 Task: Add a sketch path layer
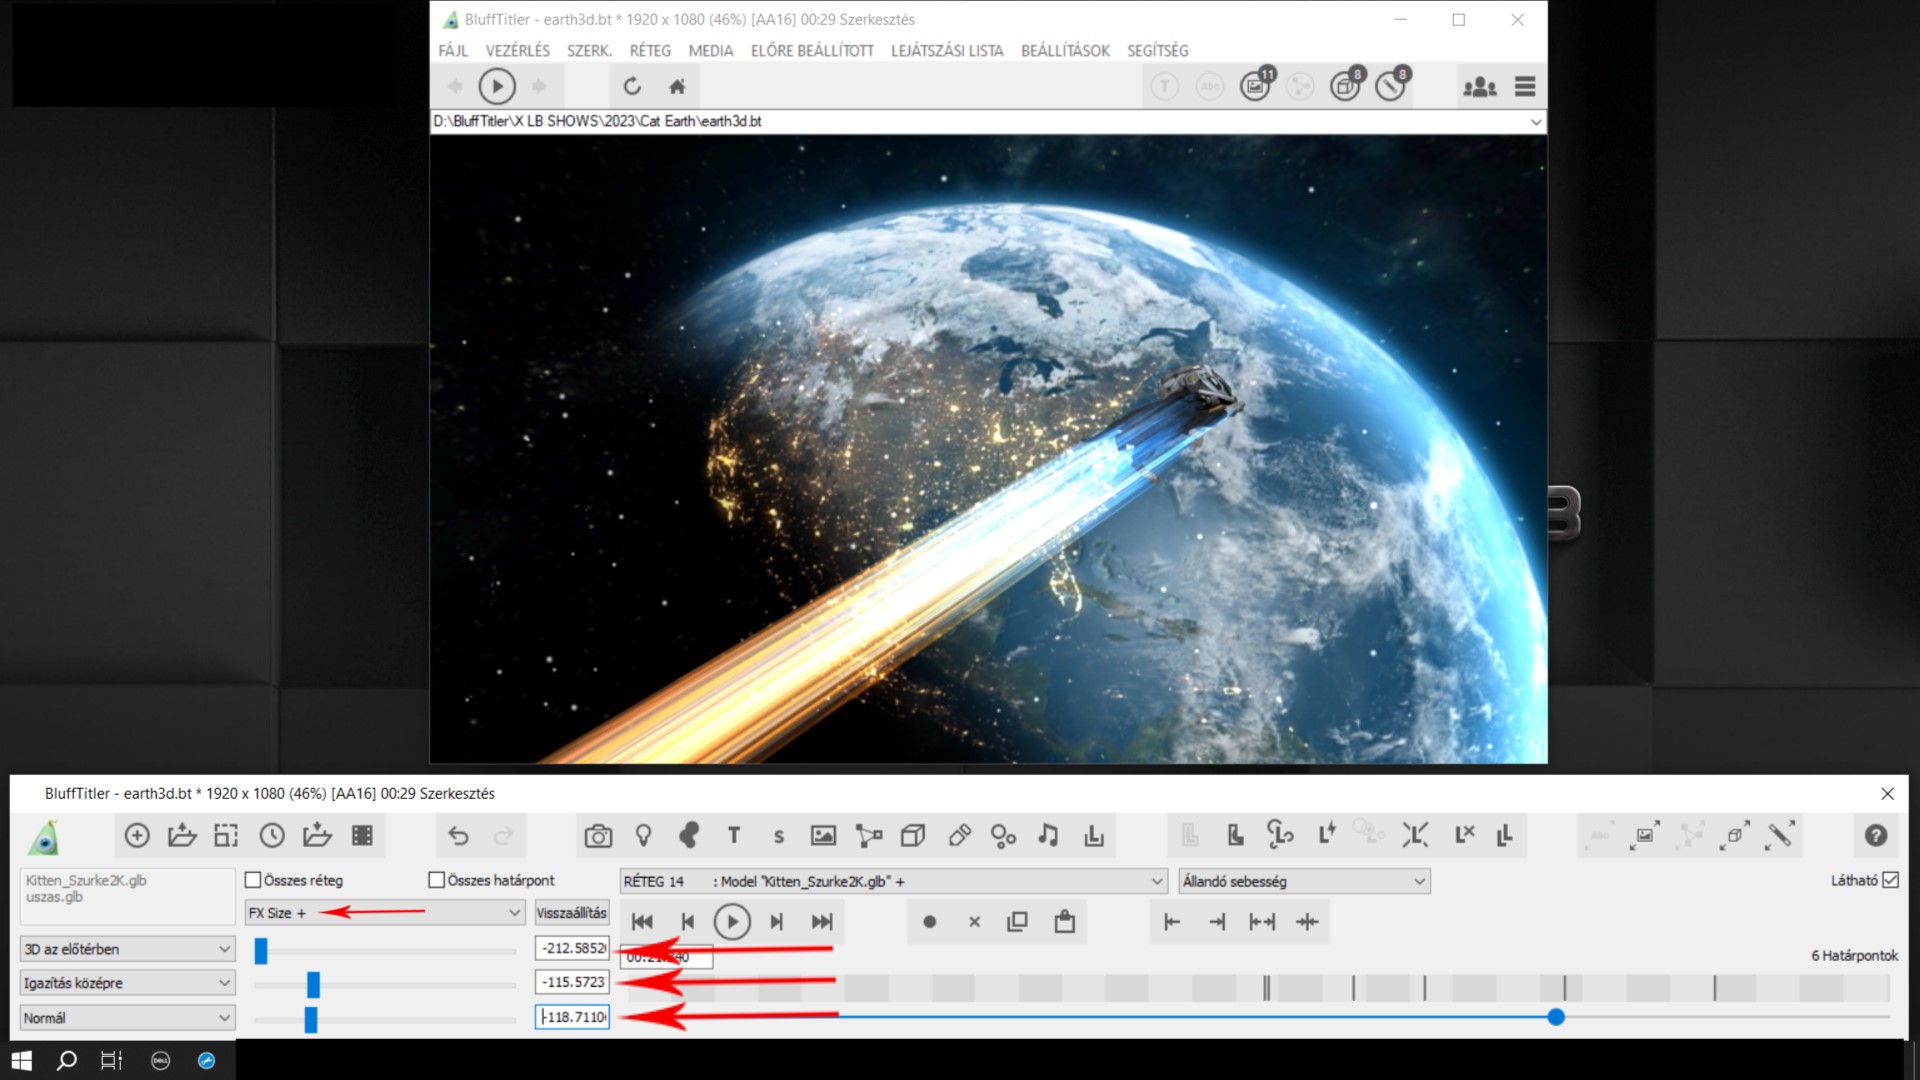(869, 836)
